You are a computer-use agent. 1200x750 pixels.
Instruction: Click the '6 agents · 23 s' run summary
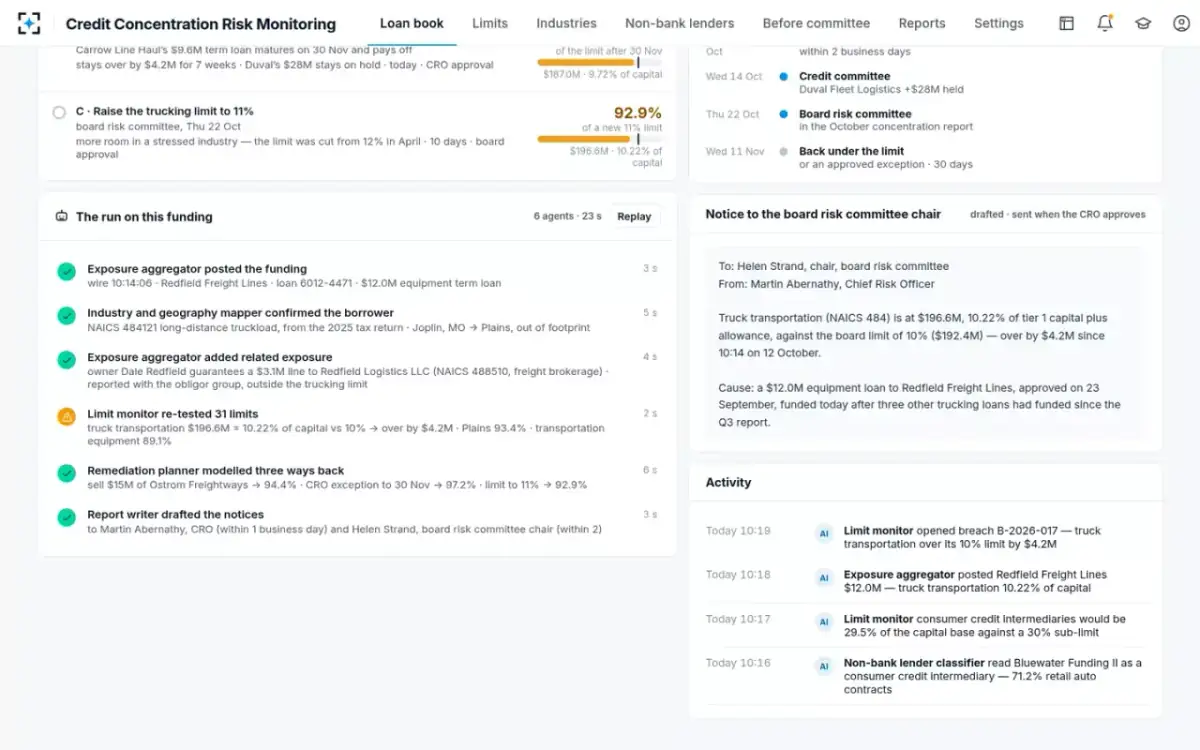point(568,216)
